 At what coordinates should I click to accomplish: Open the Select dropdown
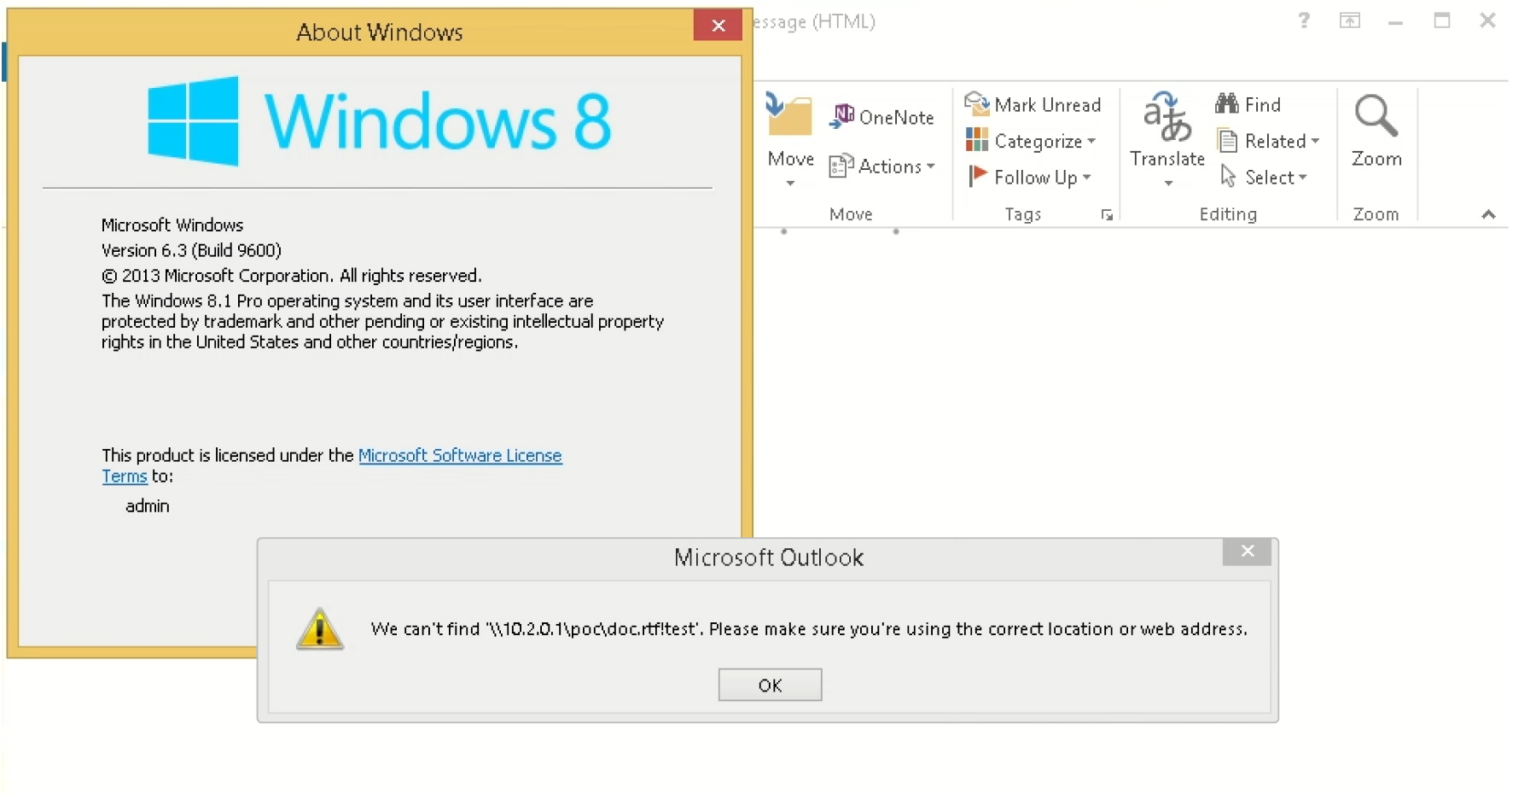click(1263, 177)
